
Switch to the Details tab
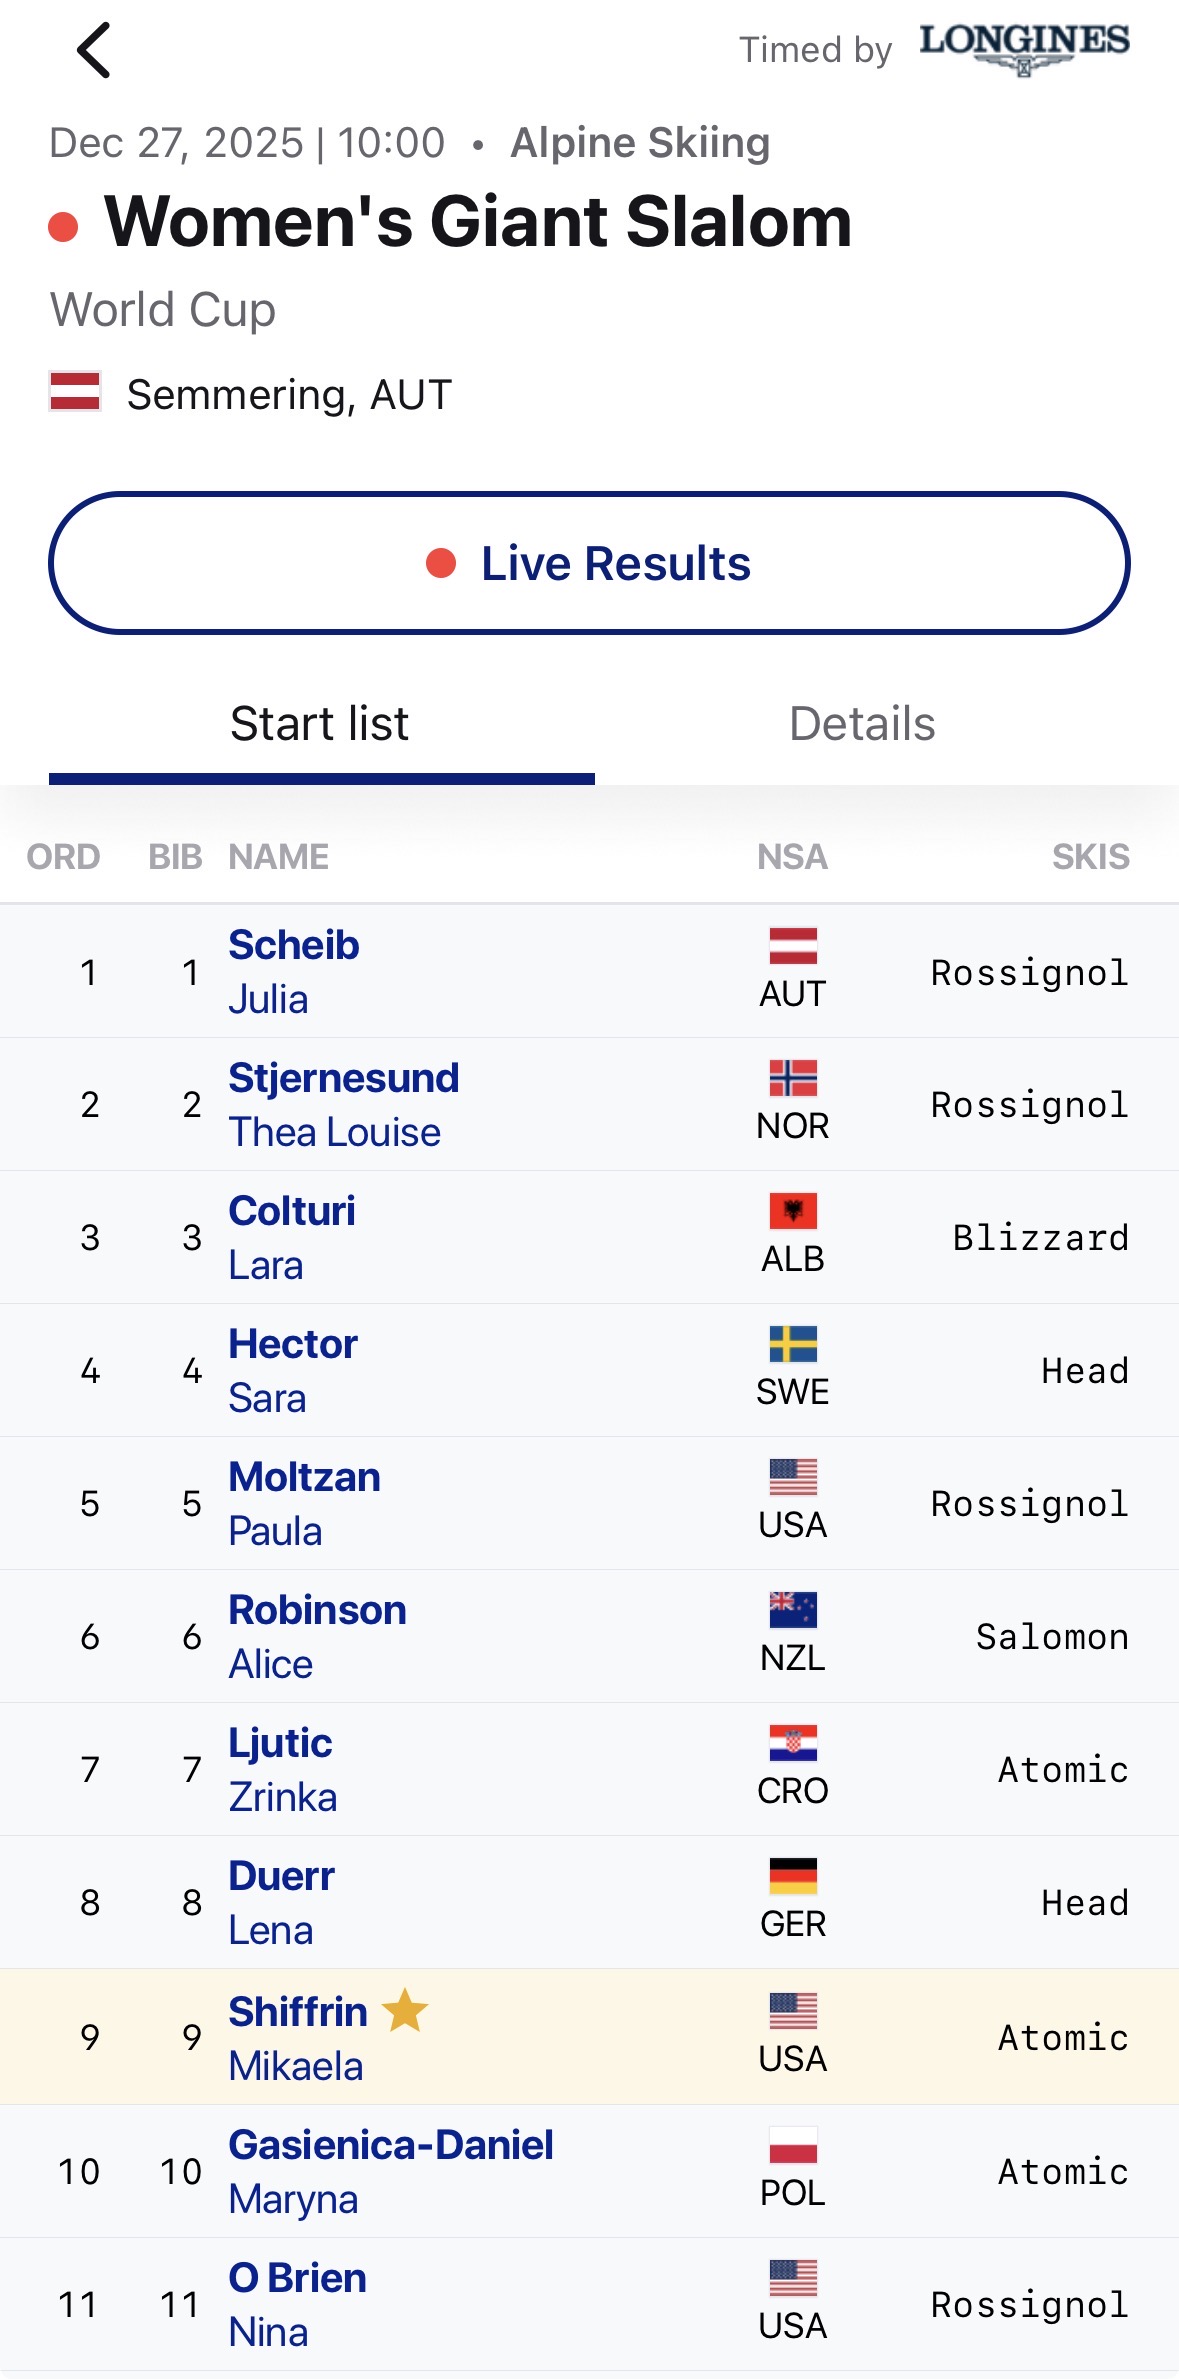[x=862, y=724]
